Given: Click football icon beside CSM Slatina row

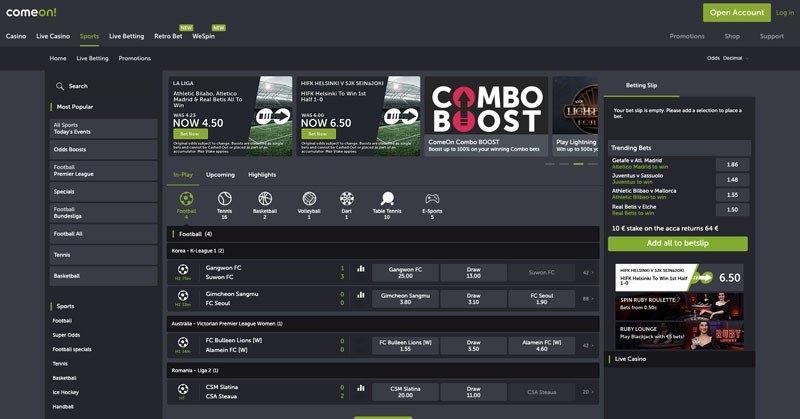Looking at the screenshot, I should coord(183,389).
